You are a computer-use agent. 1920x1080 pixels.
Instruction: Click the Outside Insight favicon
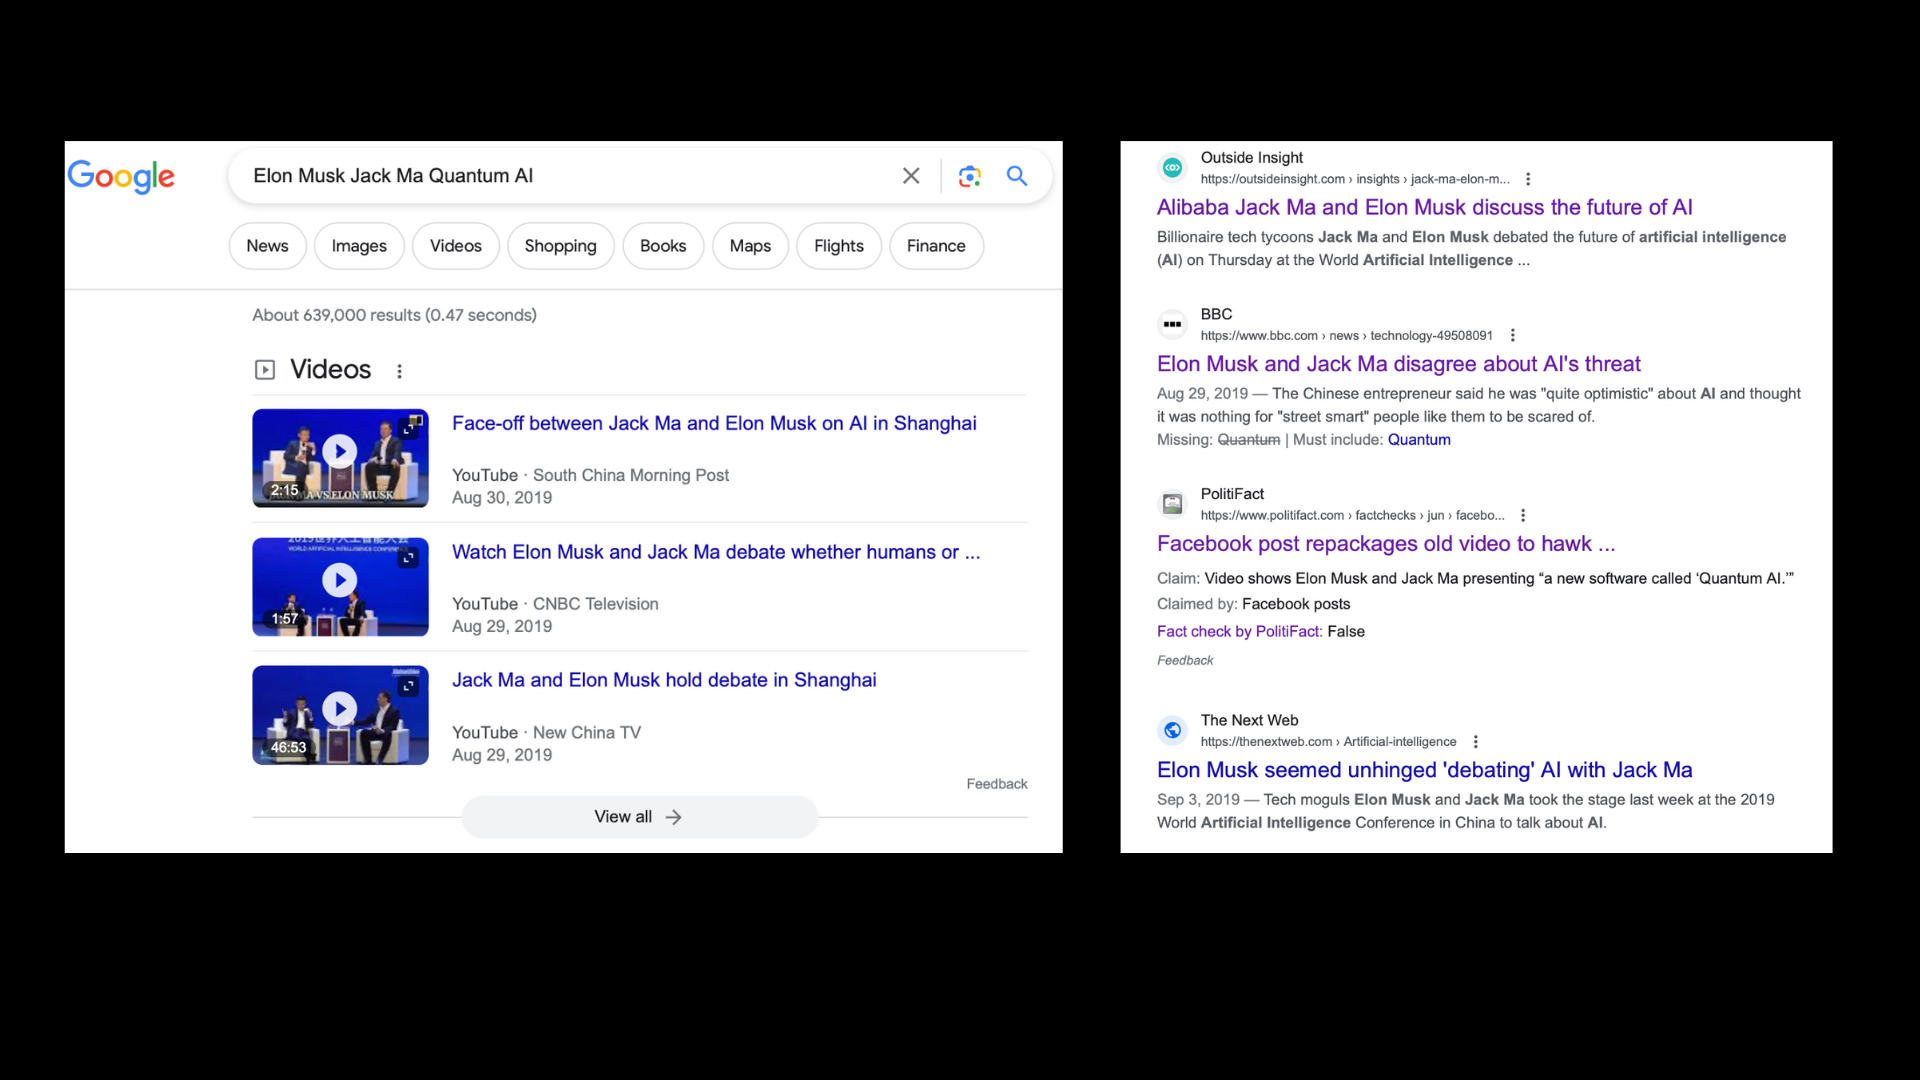(x=1173, y=168)
